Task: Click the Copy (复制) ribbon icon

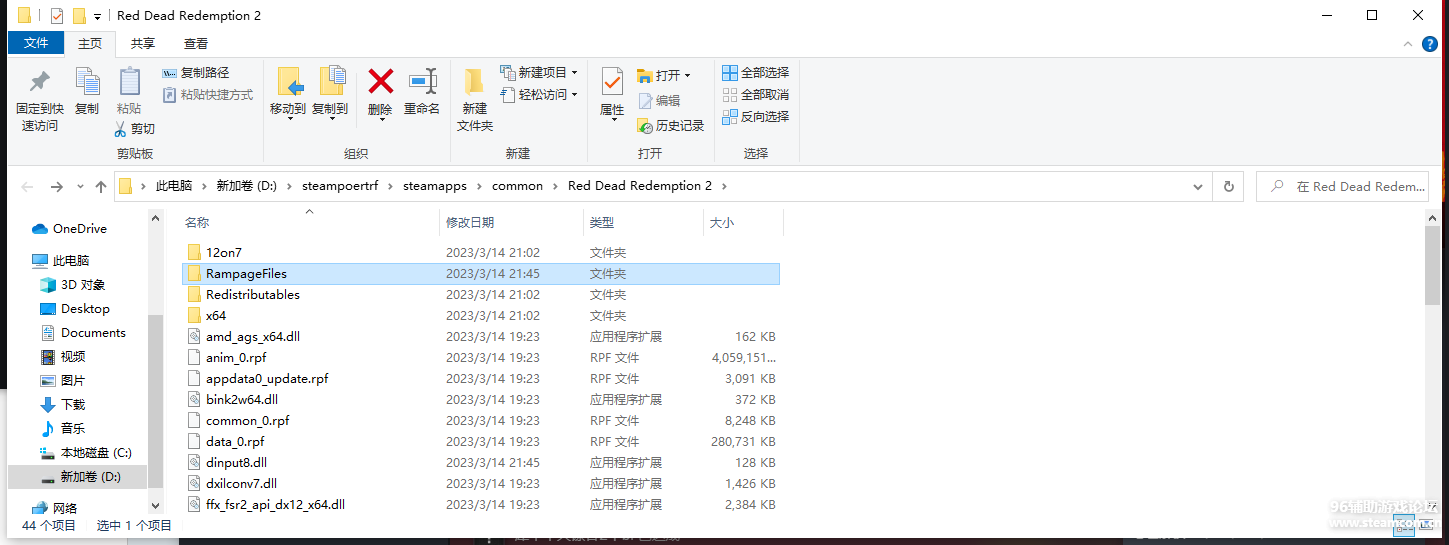Action: tap(87, 83)
